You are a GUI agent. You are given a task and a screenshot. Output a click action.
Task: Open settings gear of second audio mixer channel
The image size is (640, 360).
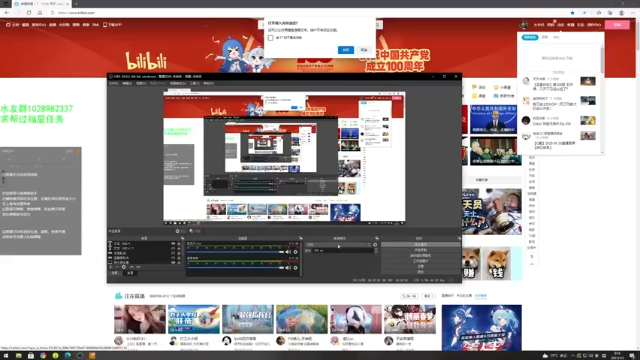click(x=296, y=268)
